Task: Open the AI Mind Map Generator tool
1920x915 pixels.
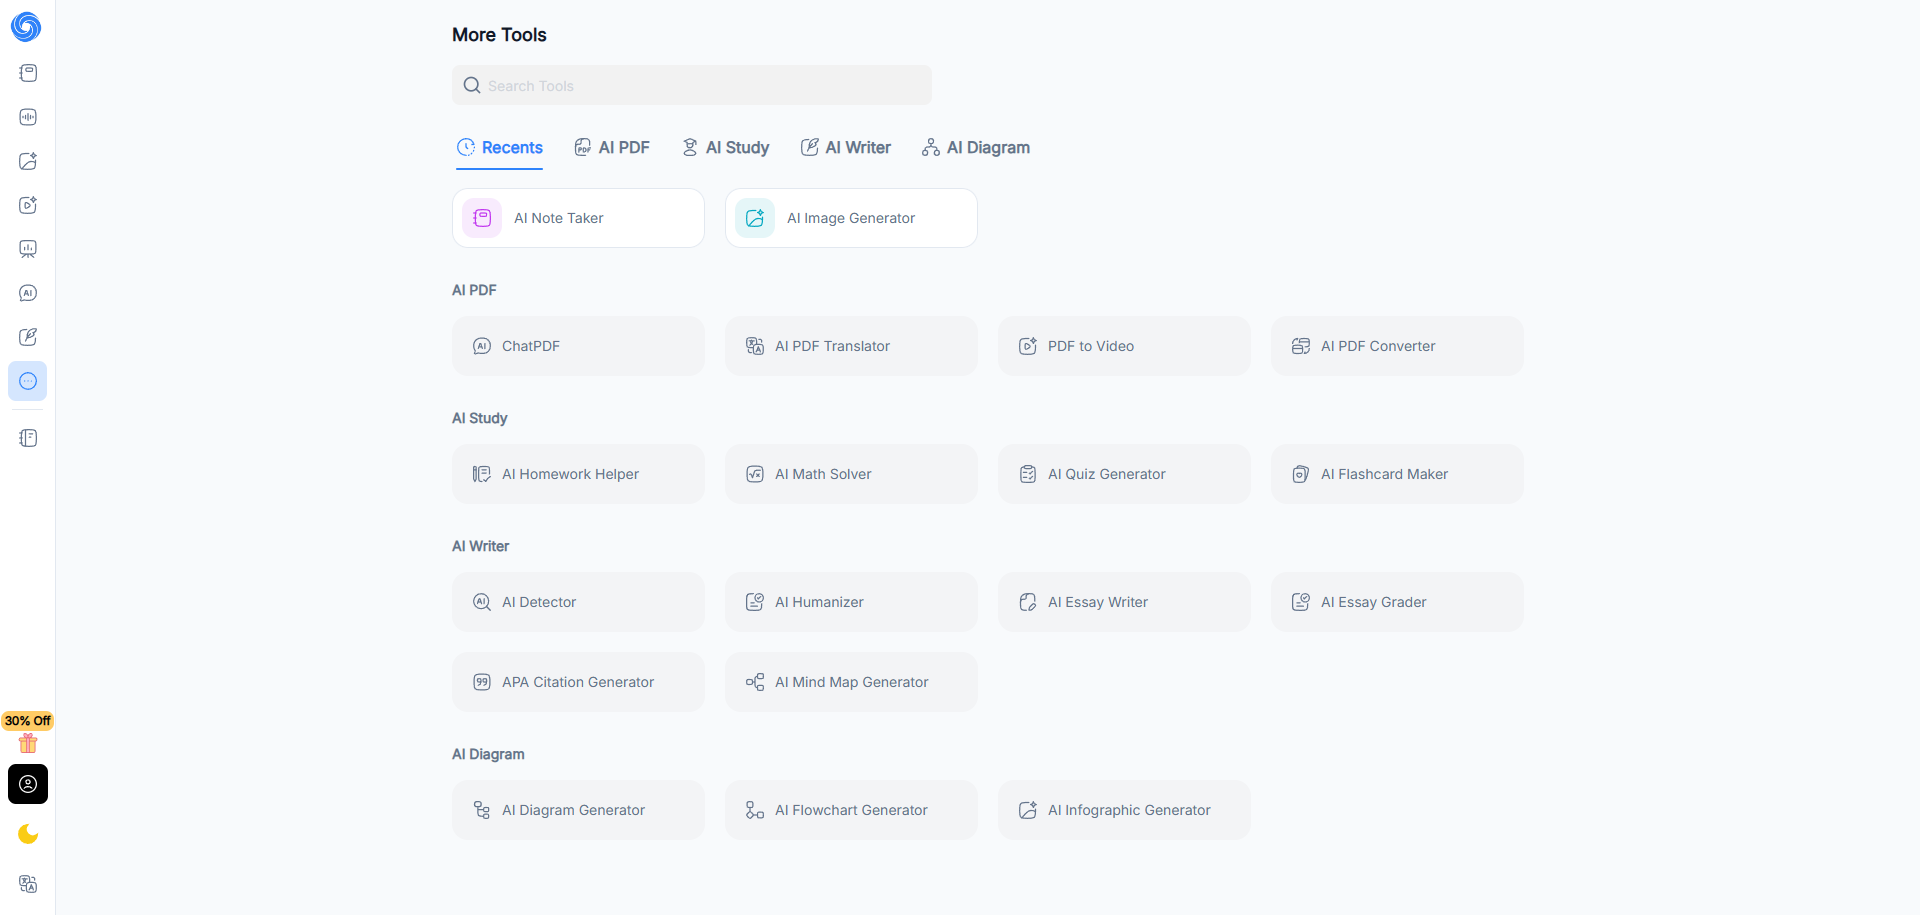Action: pyautogui.click(x=851, y=682)
